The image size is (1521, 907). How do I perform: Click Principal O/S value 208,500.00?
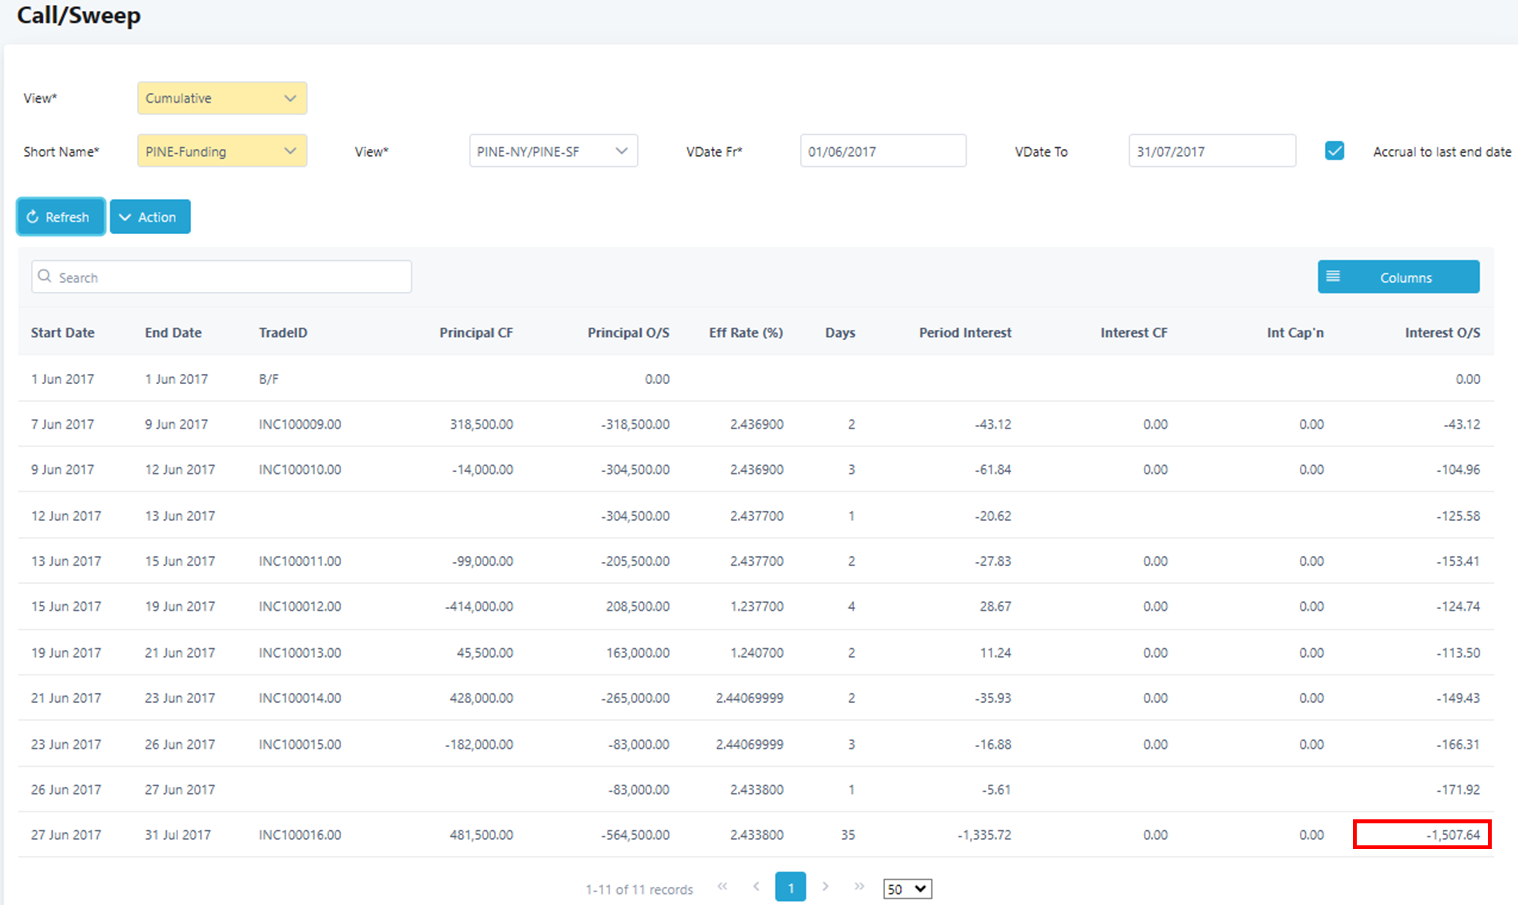pos(638,606)
